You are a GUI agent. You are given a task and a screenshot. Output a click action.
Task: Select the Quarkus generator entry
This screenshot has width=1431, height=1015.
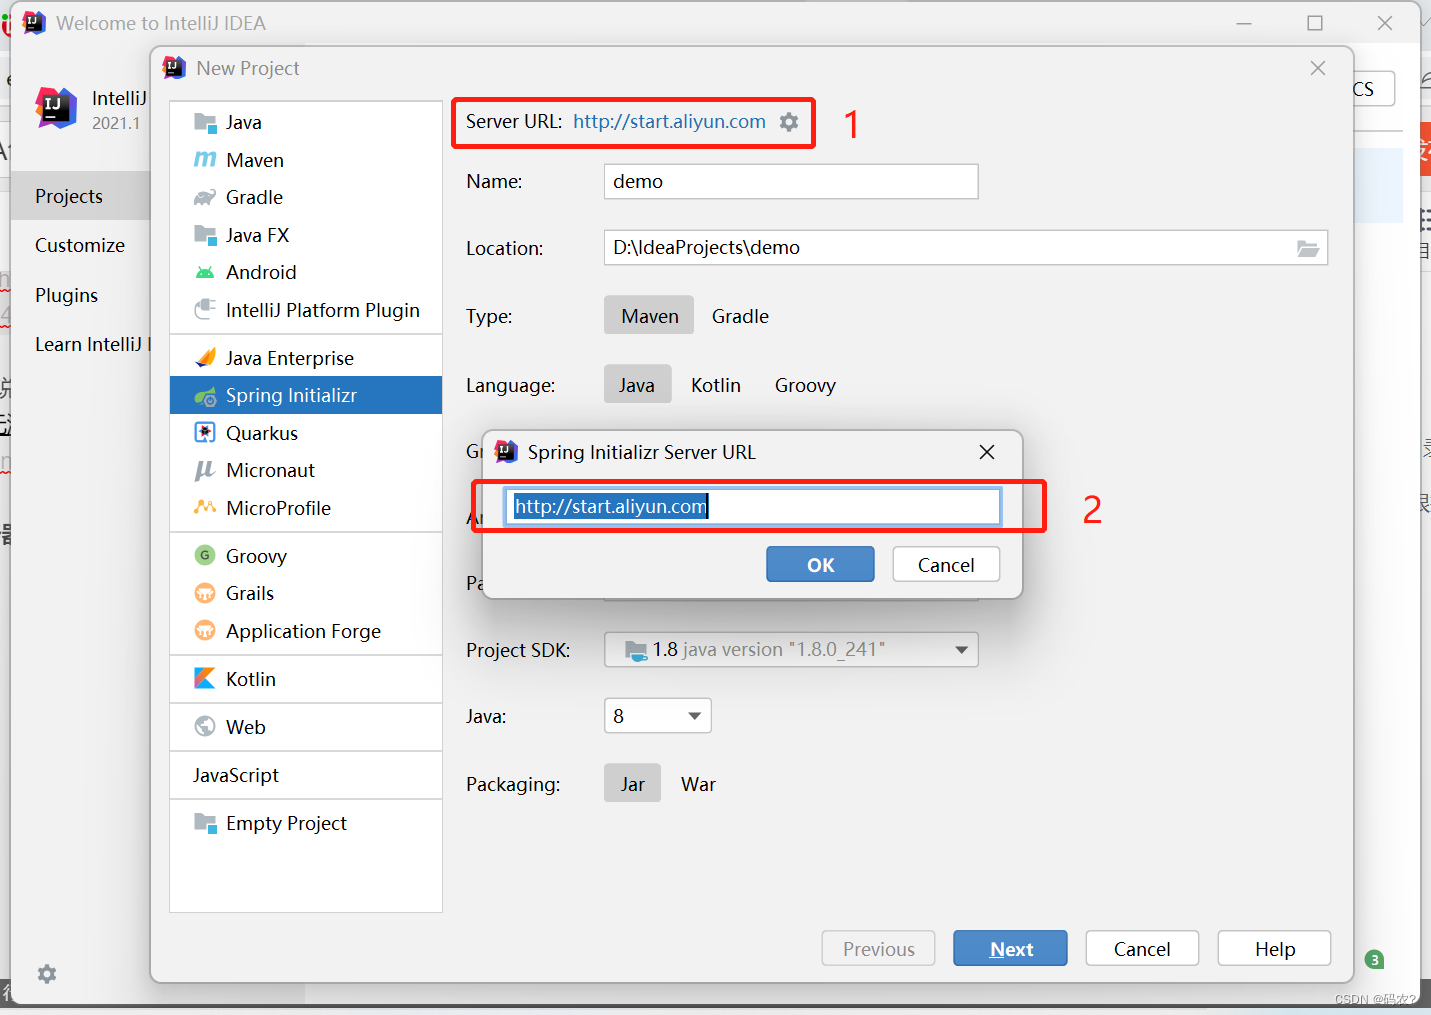pyautogui.click(x=306, y=433)
